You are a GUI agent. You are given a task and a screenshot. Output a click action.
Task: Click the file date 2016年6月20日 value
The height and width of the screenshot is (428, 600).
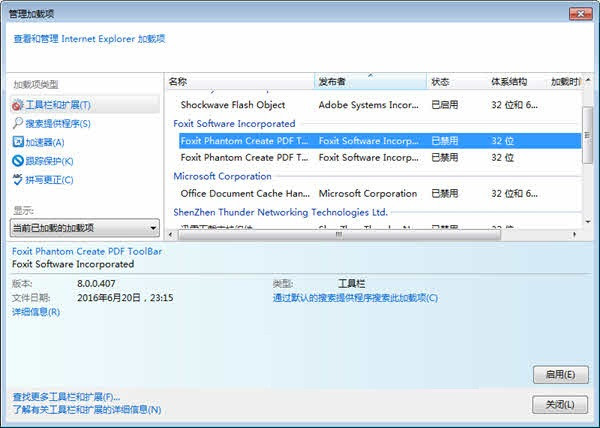click(x=125, y=298)
